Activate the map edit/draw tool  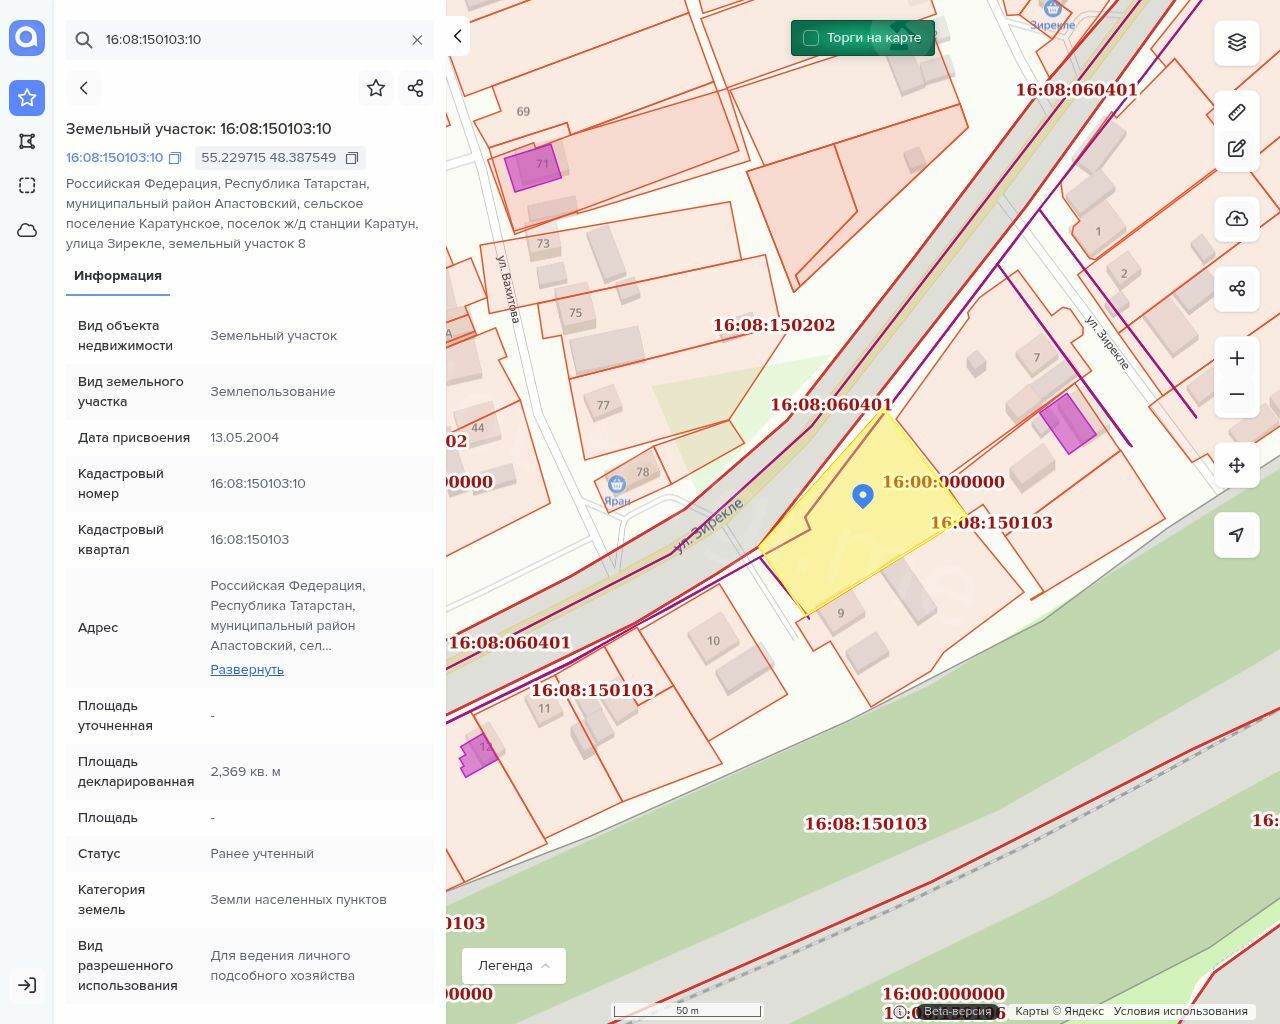(x=1237, y=149)
